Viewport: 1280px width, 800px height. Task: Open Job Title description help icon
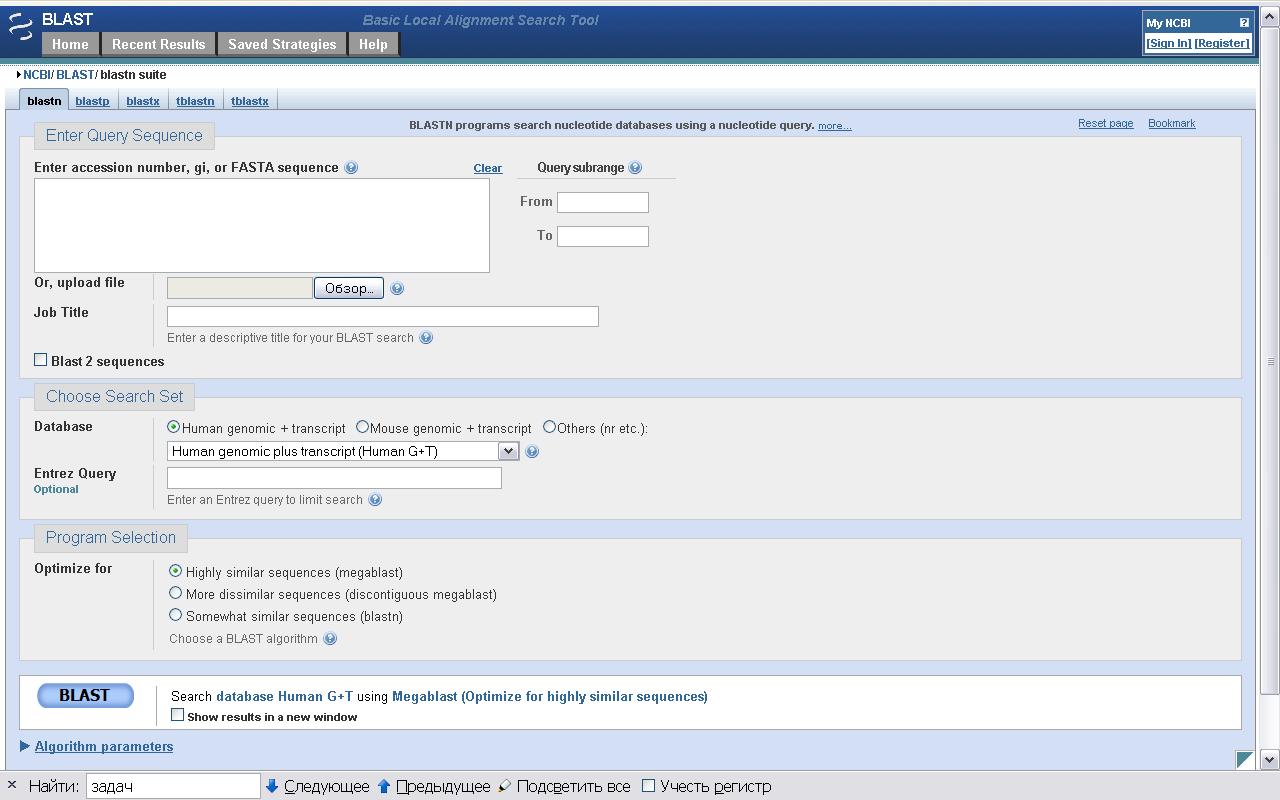click(426, 338)
